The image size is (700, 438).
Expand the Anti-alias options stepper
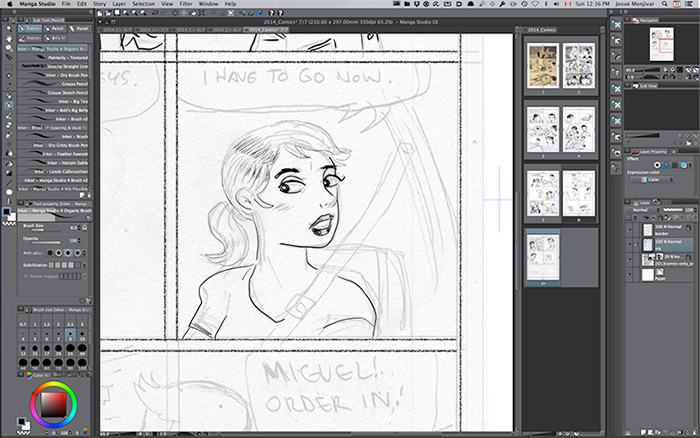85,253
